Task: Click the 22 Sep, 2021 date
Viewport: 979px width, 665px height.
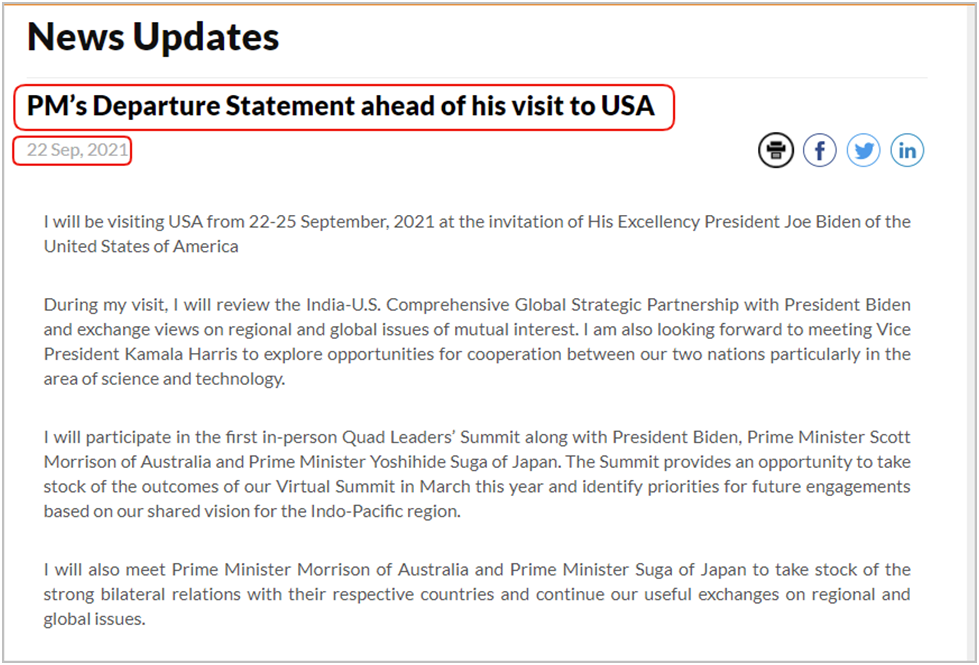Action: pos(77,150)
